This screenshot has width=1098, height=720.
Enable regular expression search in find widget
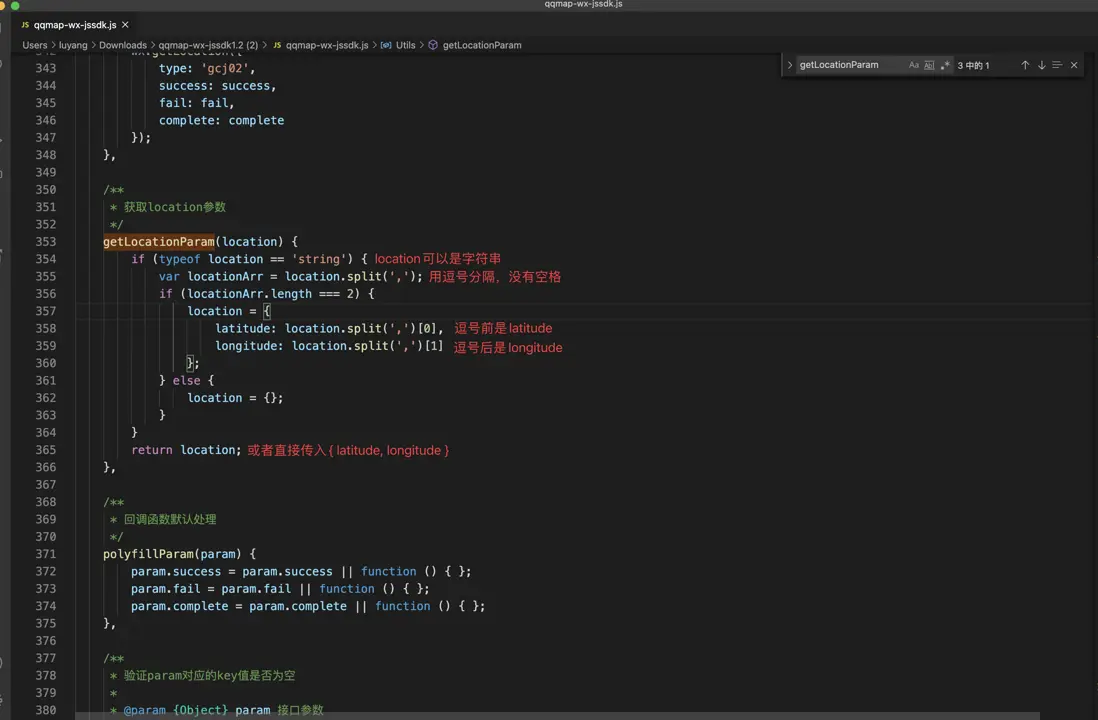945,65
